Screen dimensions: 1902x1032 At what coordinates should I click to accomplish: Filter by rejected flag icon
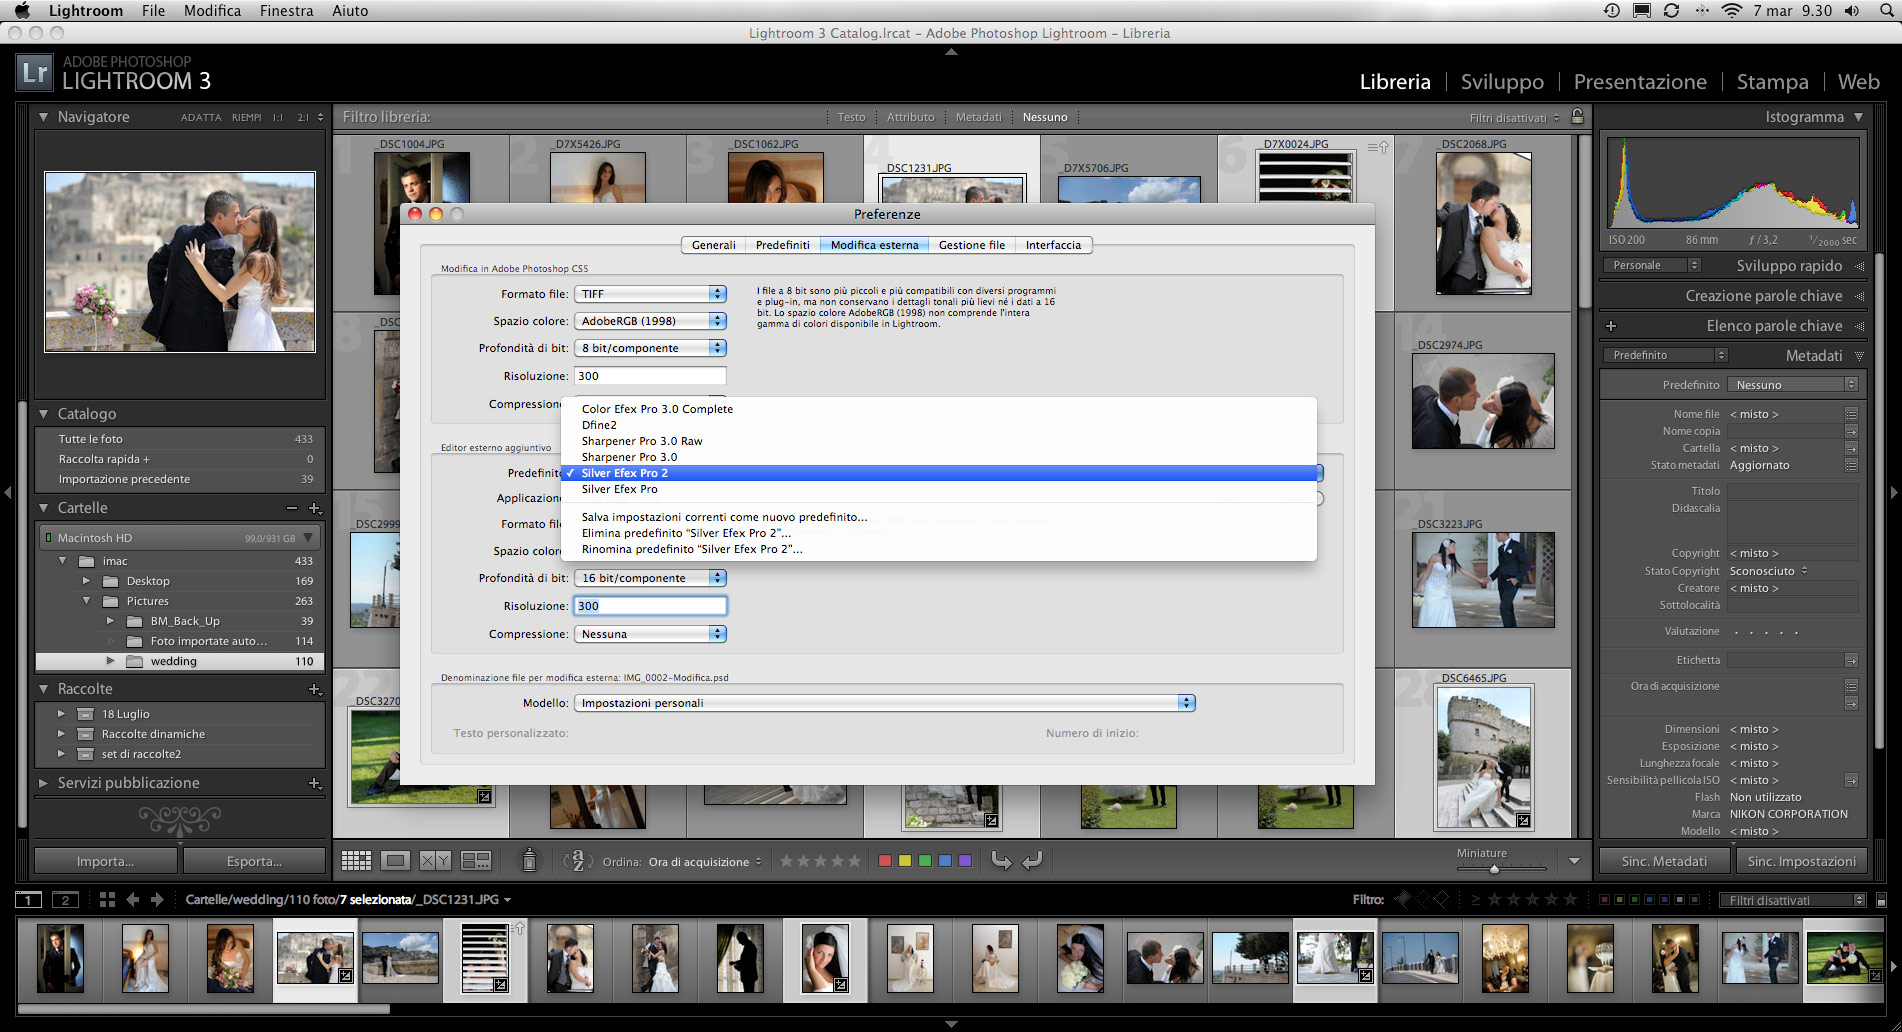1441,899
